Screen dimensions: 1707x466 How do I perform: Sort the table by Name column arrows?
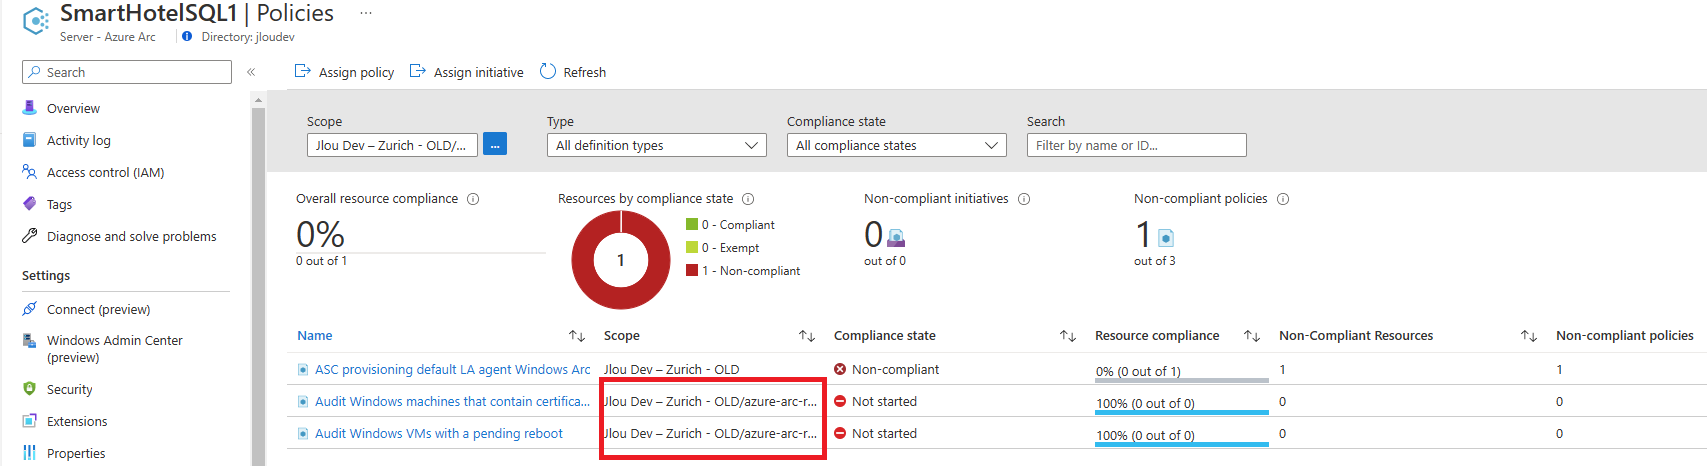[x=577, y=336]
